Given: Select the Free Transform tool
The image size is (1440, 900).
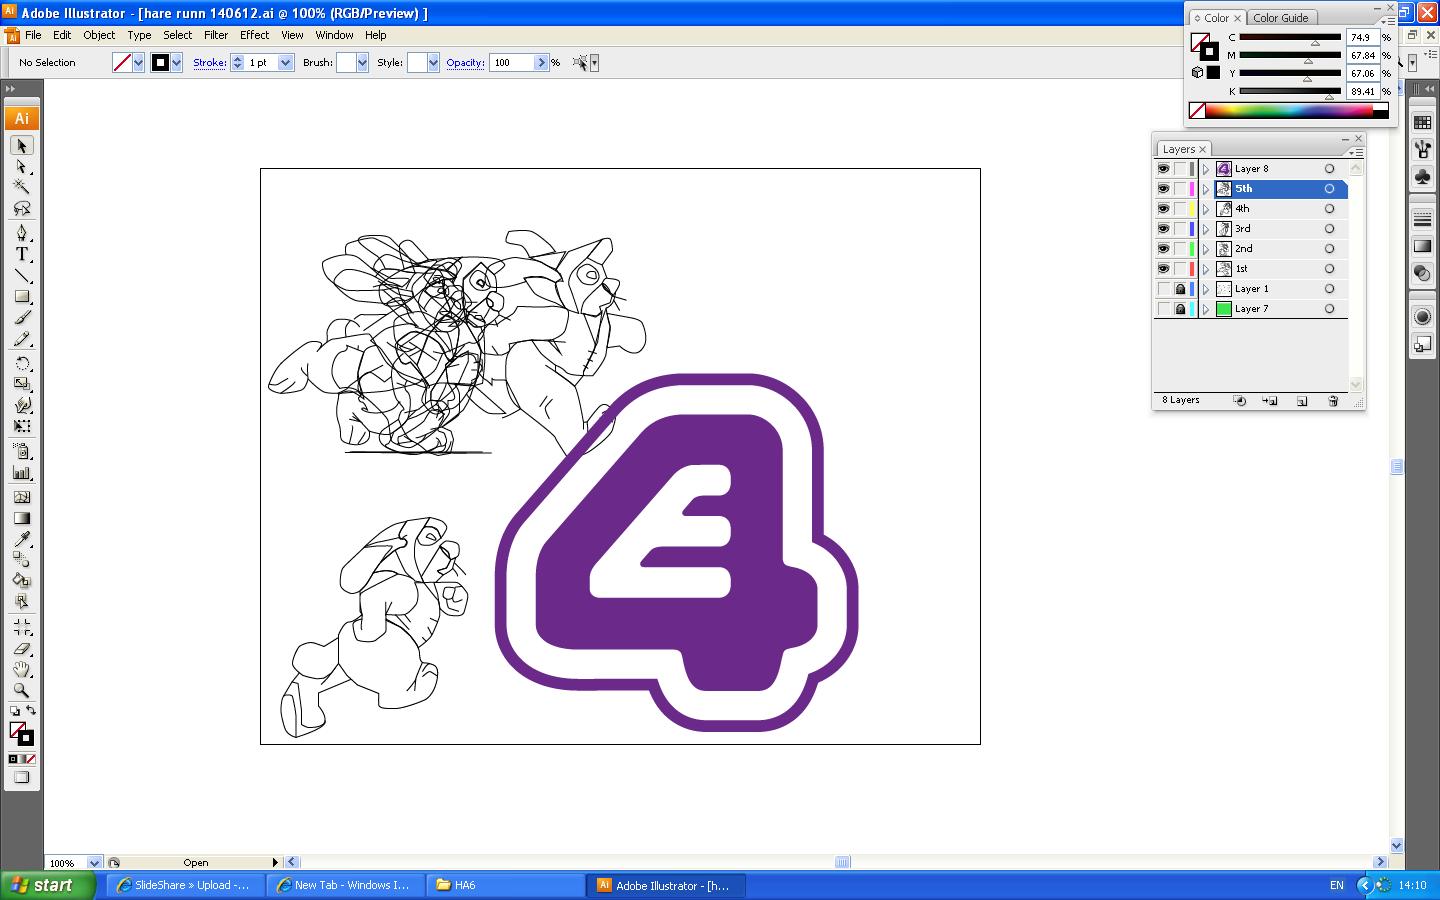Looking at the screenshot, I should click(x=21, y=426).
